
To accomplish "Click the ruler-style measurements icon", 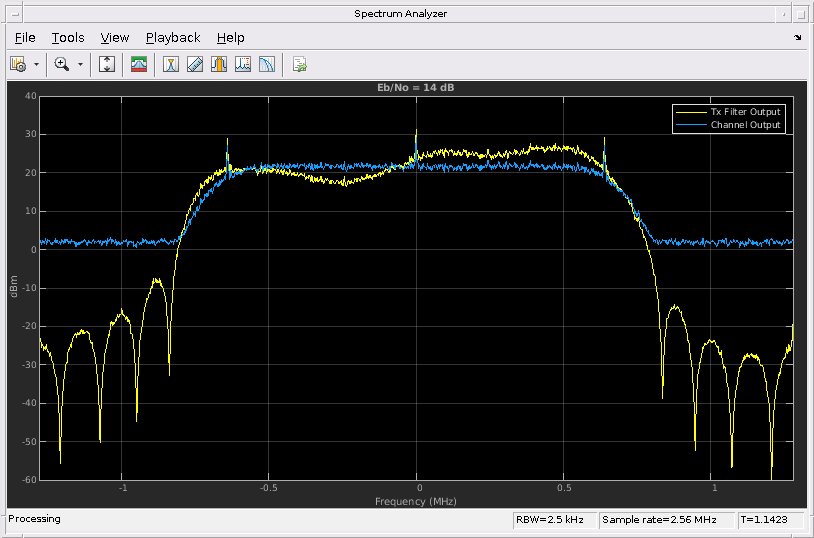I will click(x=195, y=64).
